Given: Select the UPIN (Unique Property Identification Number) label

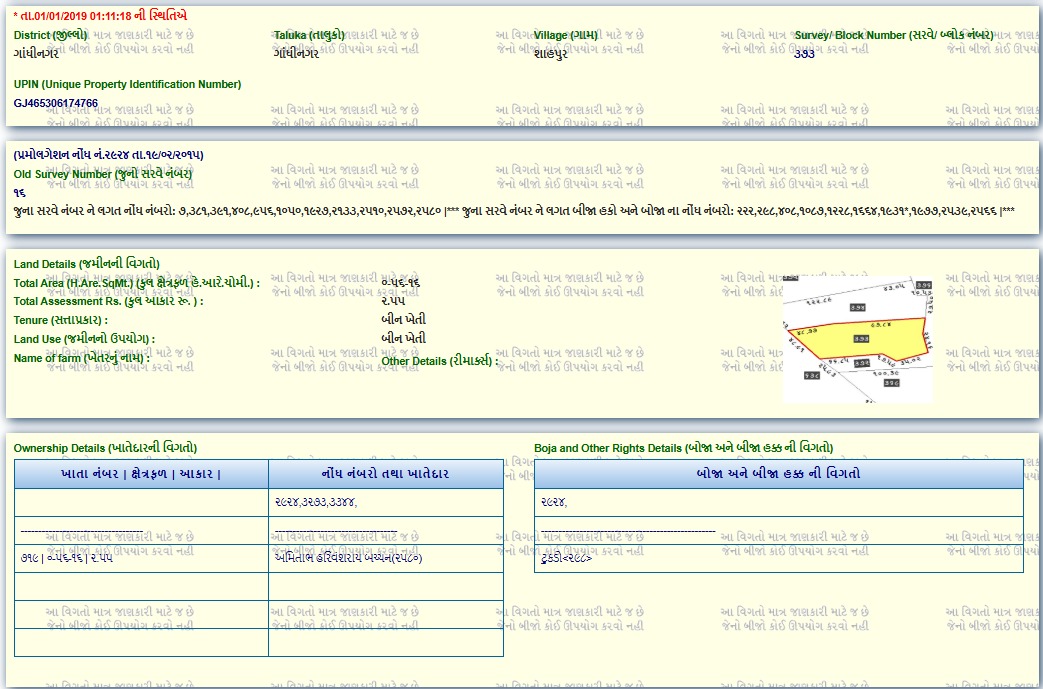Looking at the screenshot, I should (x=128, y=84).
